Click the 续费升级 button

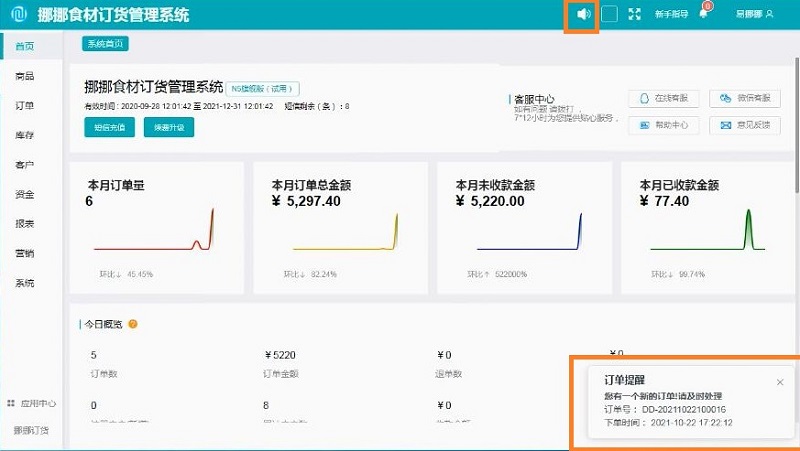pos(169,127)
